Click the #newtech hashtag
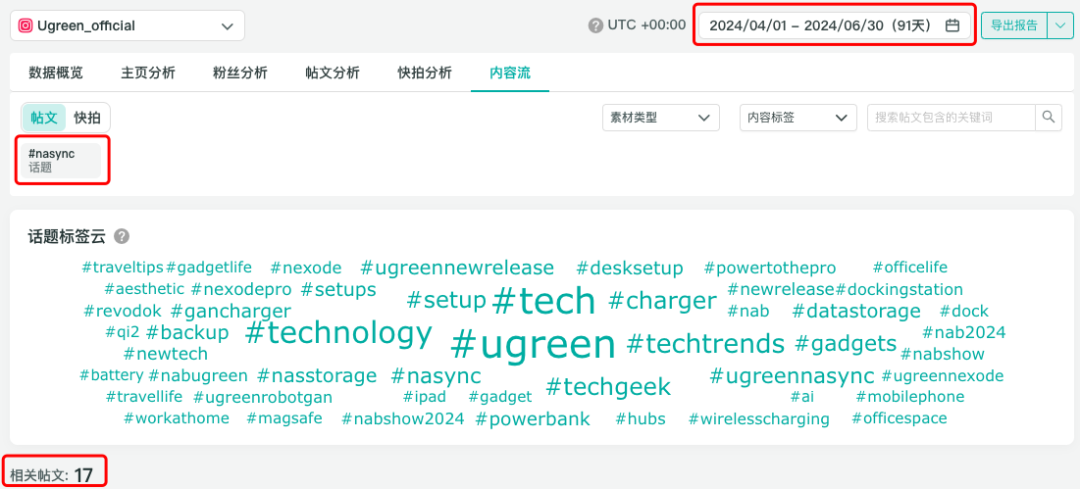 pyautogui.click(x=165, y=354)
